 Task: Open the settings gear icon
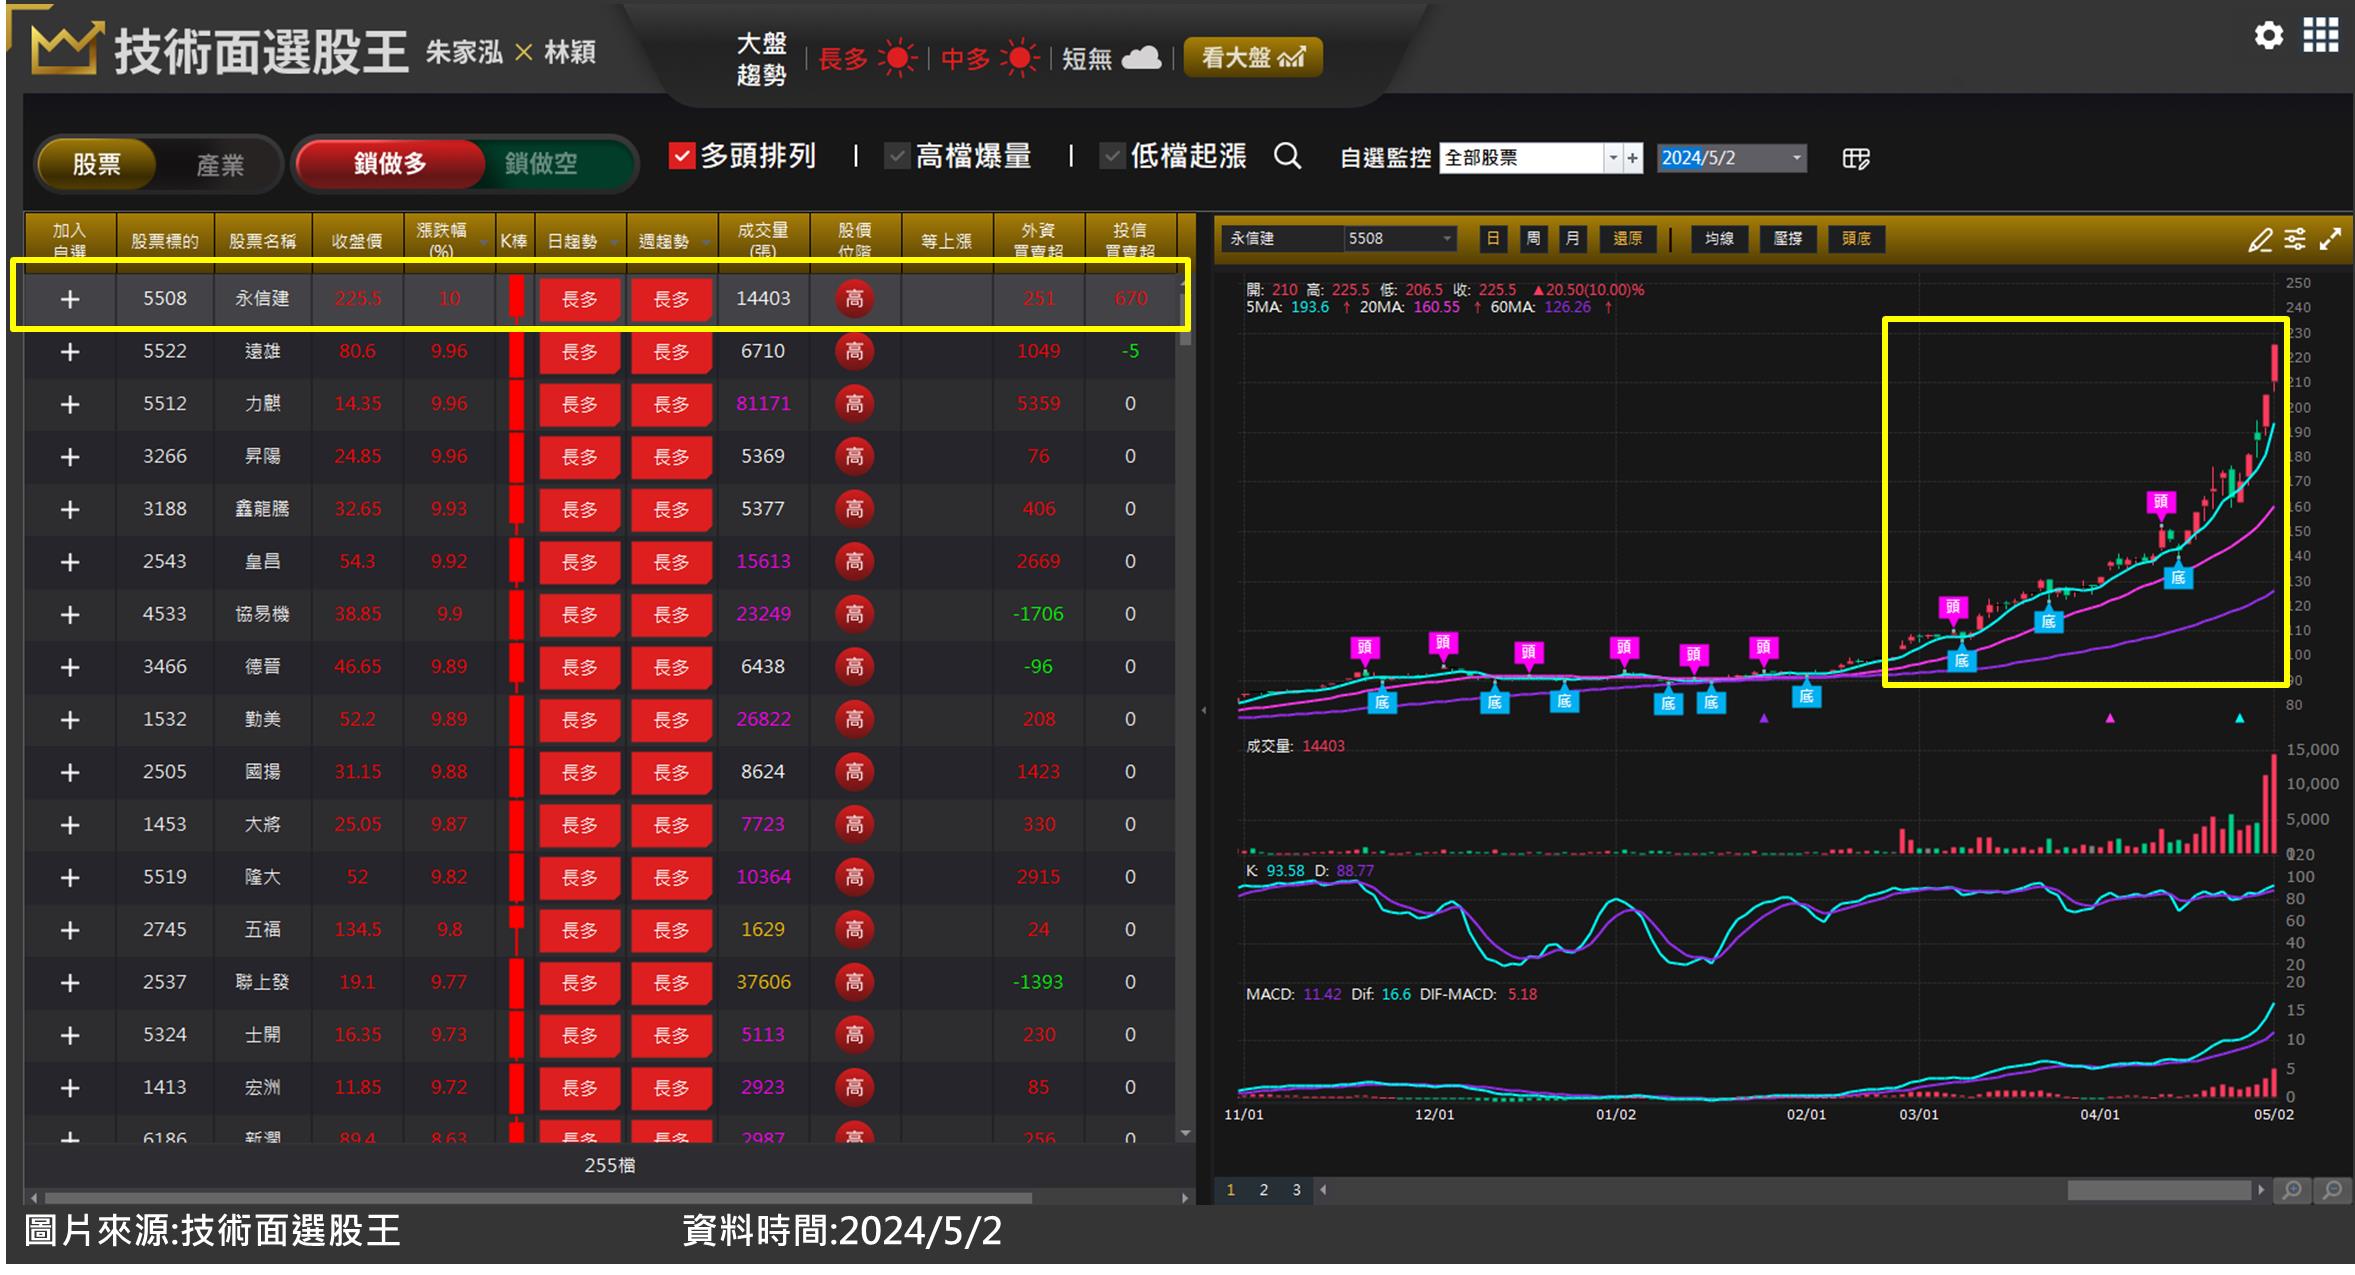click(x=2268, y=36)
